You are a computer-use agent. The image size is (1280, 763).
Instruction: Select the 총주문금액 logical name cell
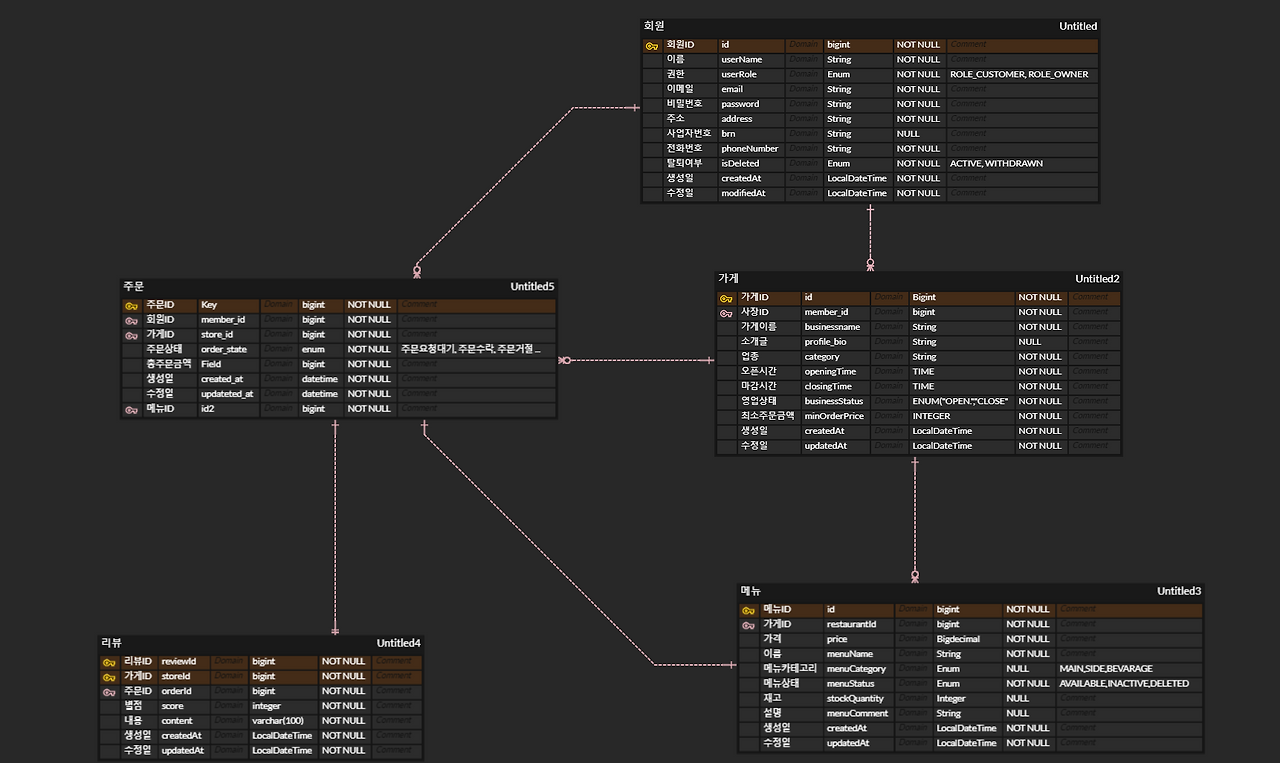point(169,365)
